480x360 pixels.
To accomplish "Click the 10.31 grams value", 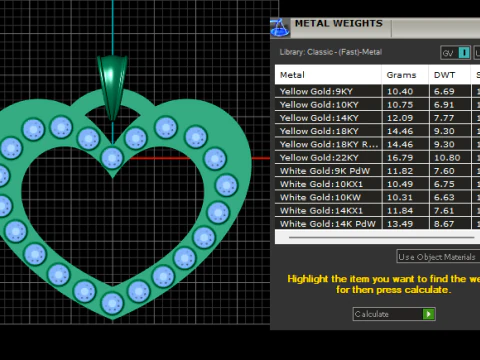I will click(x=400, y=197).
